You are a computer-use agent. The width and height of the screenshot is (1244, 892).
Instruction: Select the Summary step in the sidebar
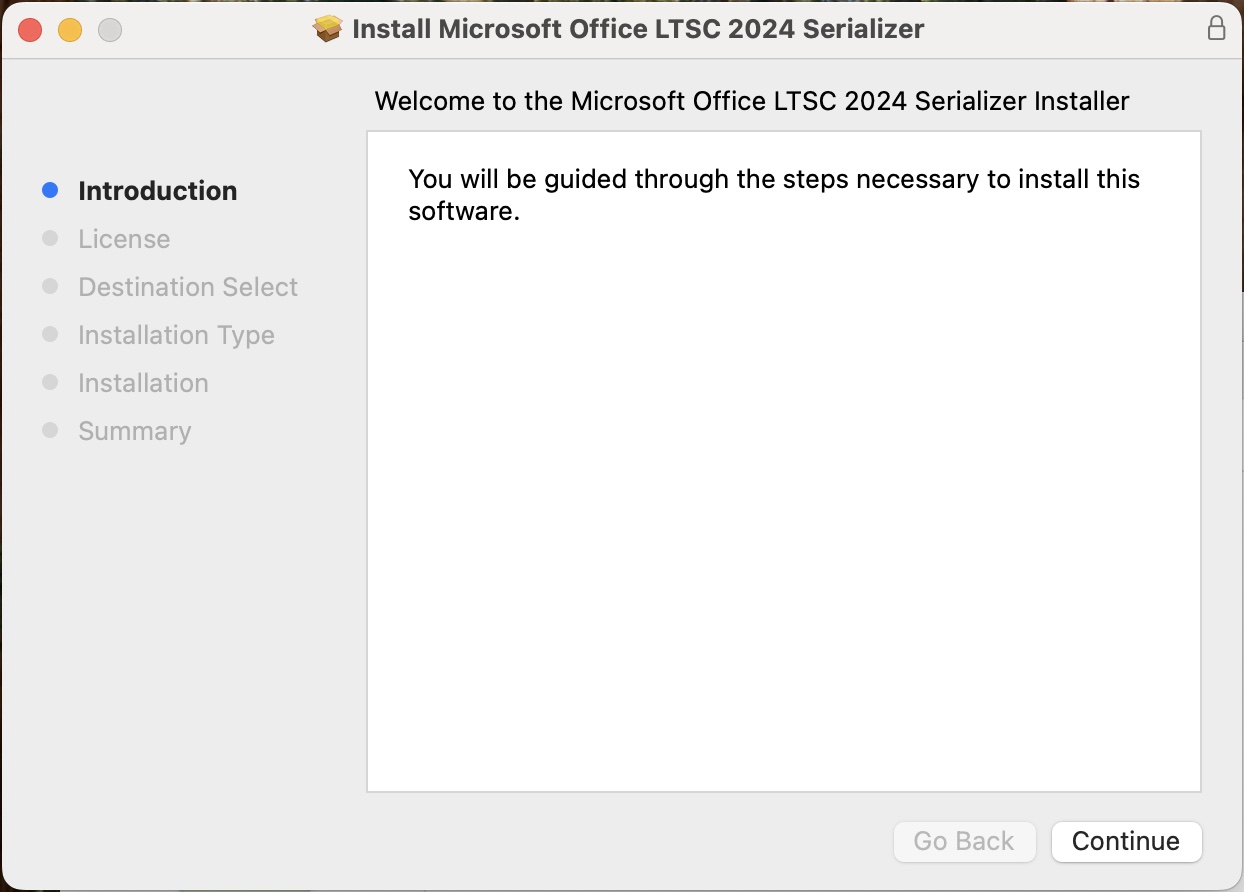pos(134,431)
